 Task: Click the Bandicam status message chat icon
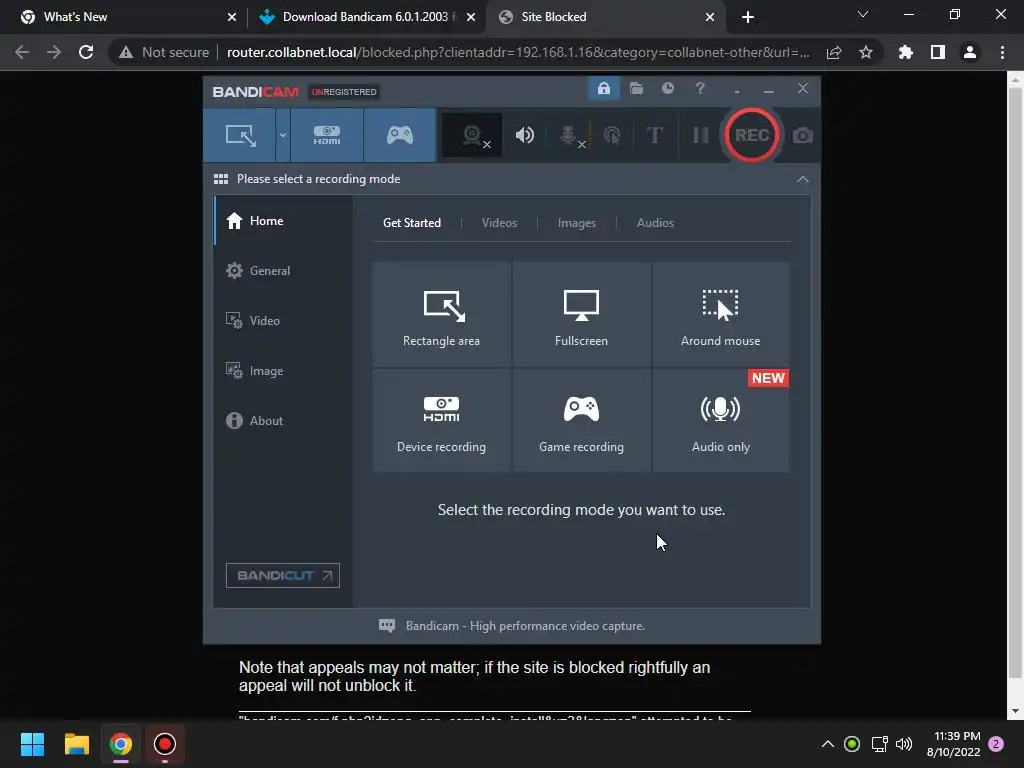pyautogui.click(x=387, y=626)
